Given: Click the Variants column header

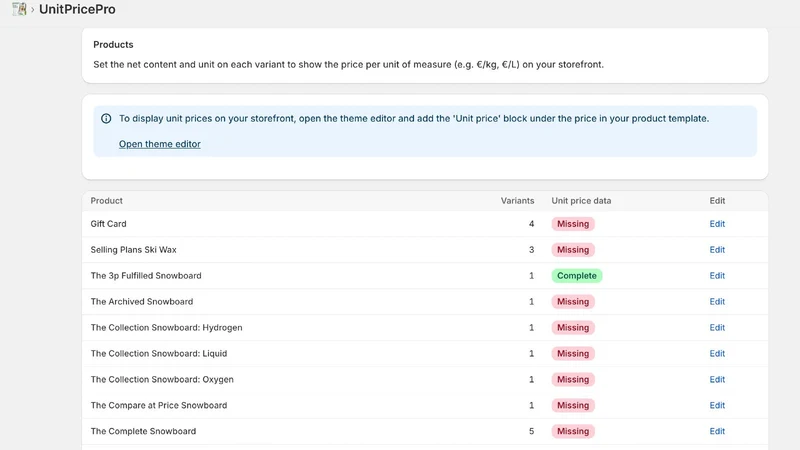Looking at the screenshot, I should coord(517,201).
